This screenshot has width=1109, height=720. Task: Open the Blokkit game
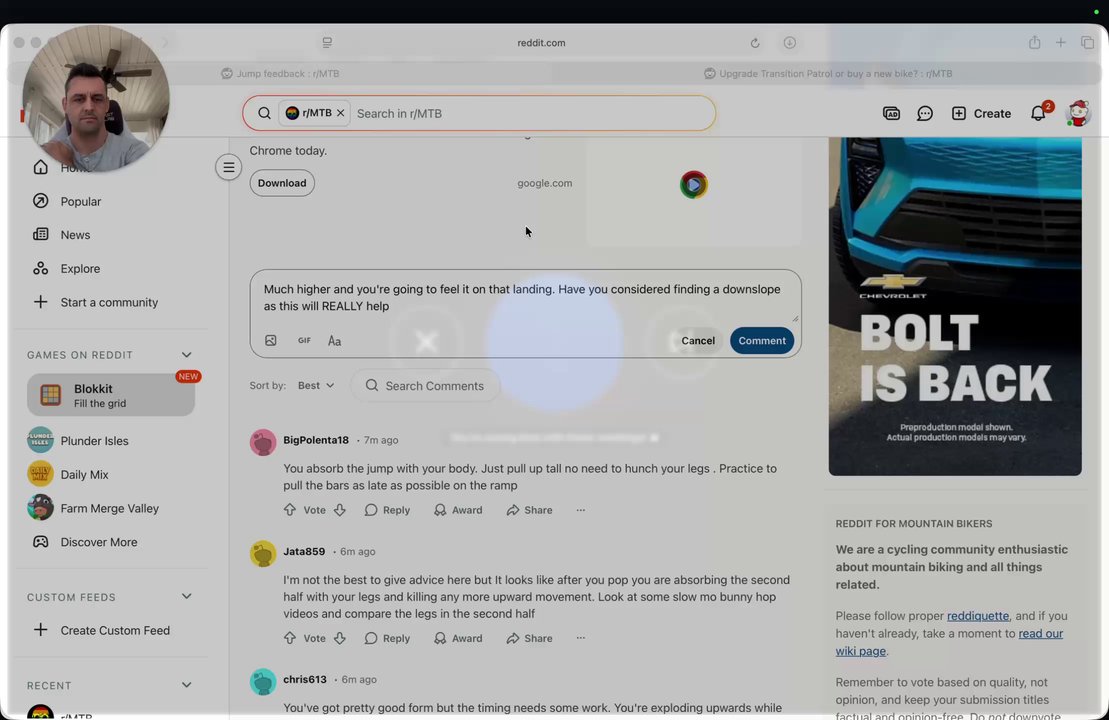tap(111, 395)
